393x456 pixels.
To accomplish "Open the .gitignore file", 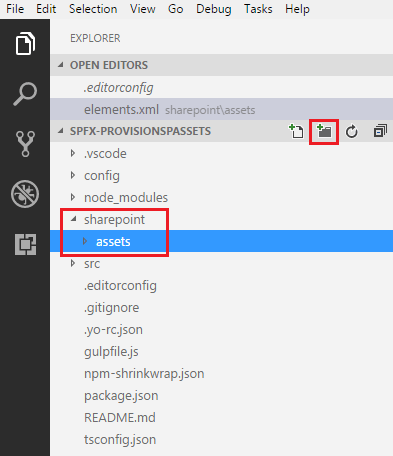I will pos(221,307).
